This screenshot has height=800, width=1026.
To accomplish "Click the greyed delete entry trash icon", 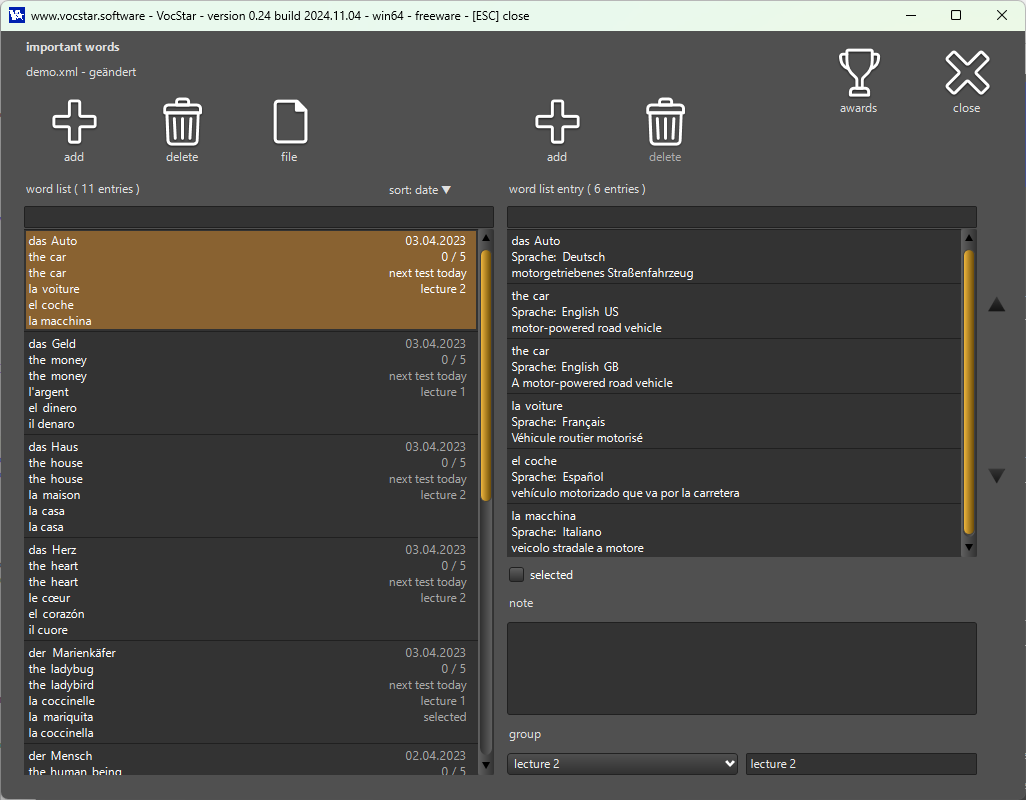I will coord(665,122).
